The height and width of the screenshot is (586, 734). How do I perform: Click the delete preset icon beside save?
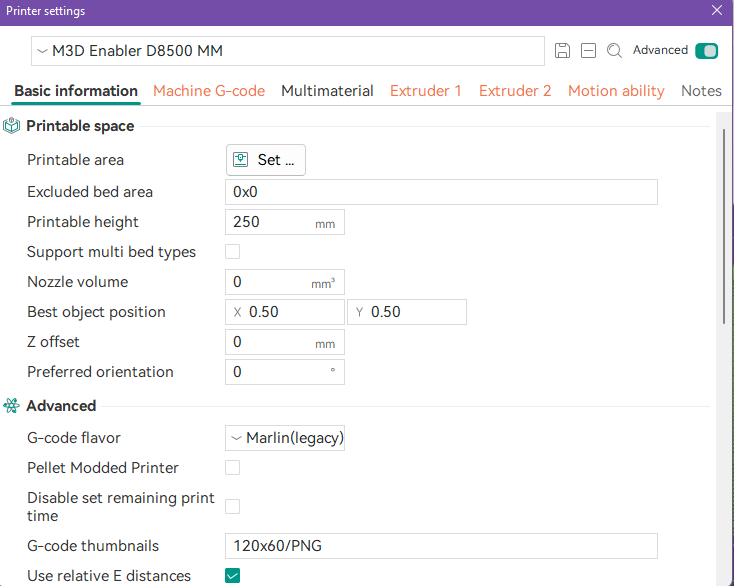point(588,51)
